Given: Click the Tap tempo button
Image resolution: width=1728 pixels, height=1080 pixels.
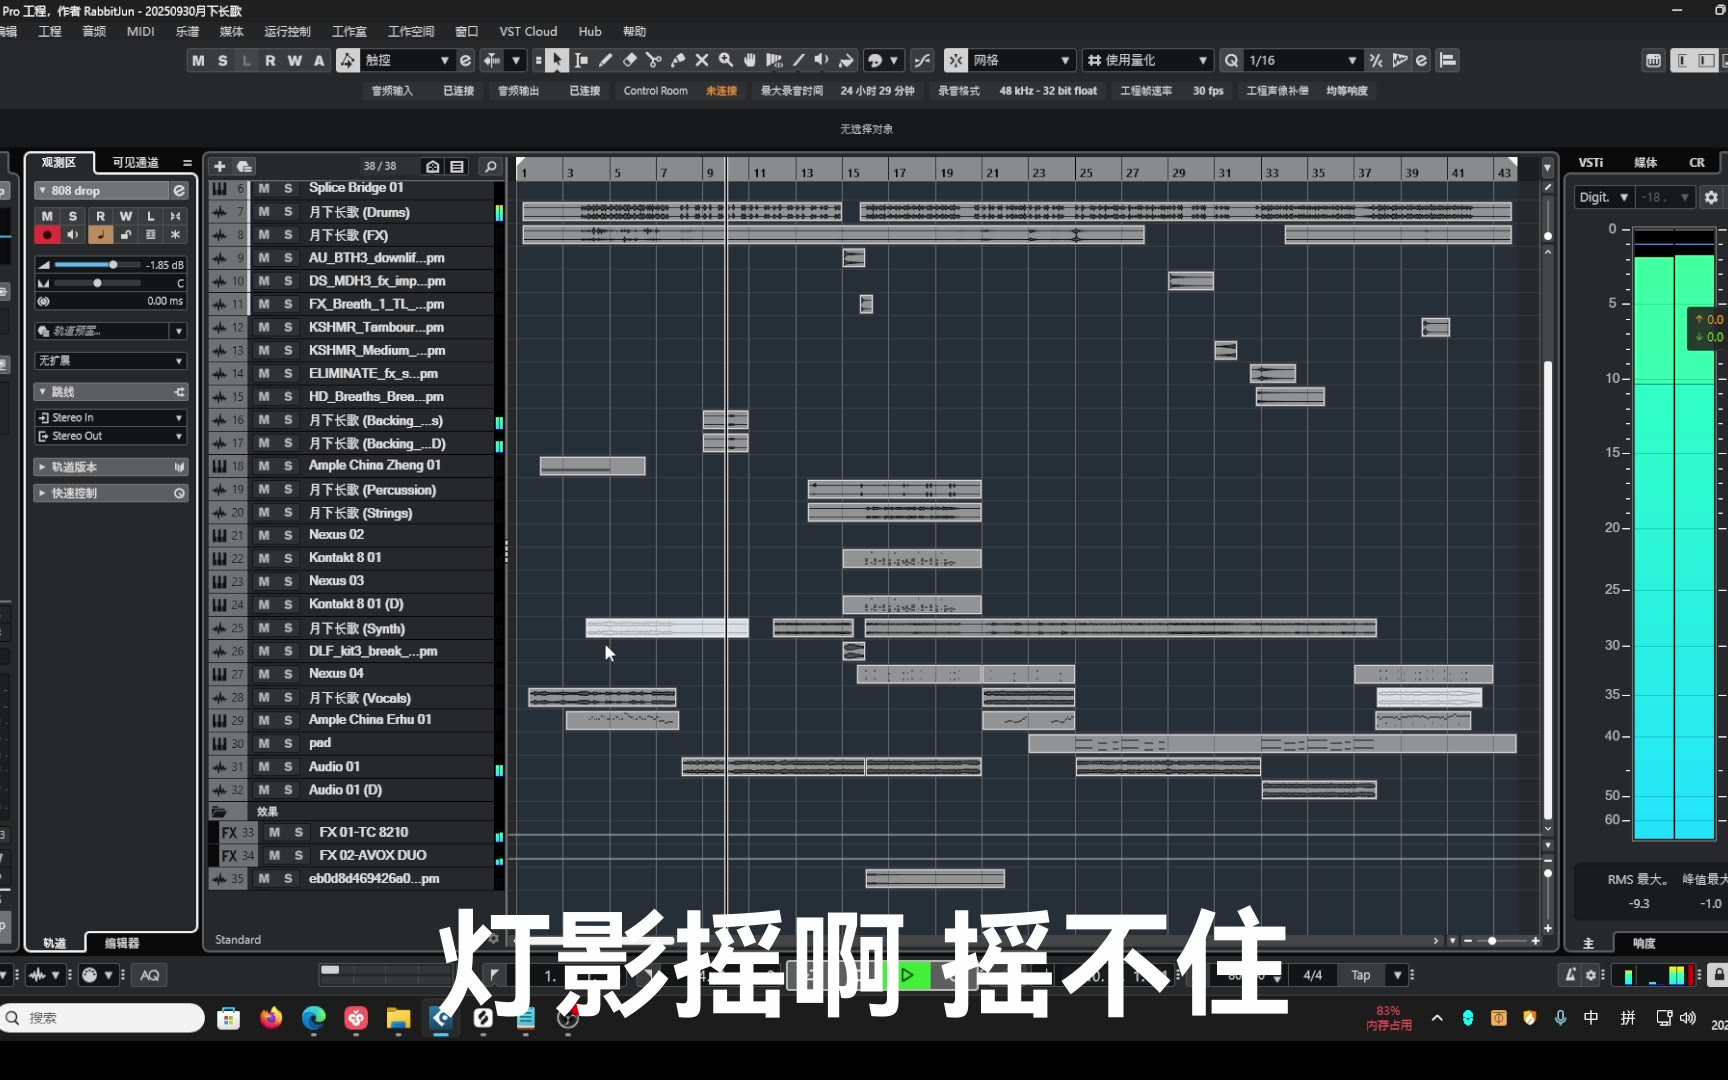Looking at the screenshot, I should (x=1360, y=975).
